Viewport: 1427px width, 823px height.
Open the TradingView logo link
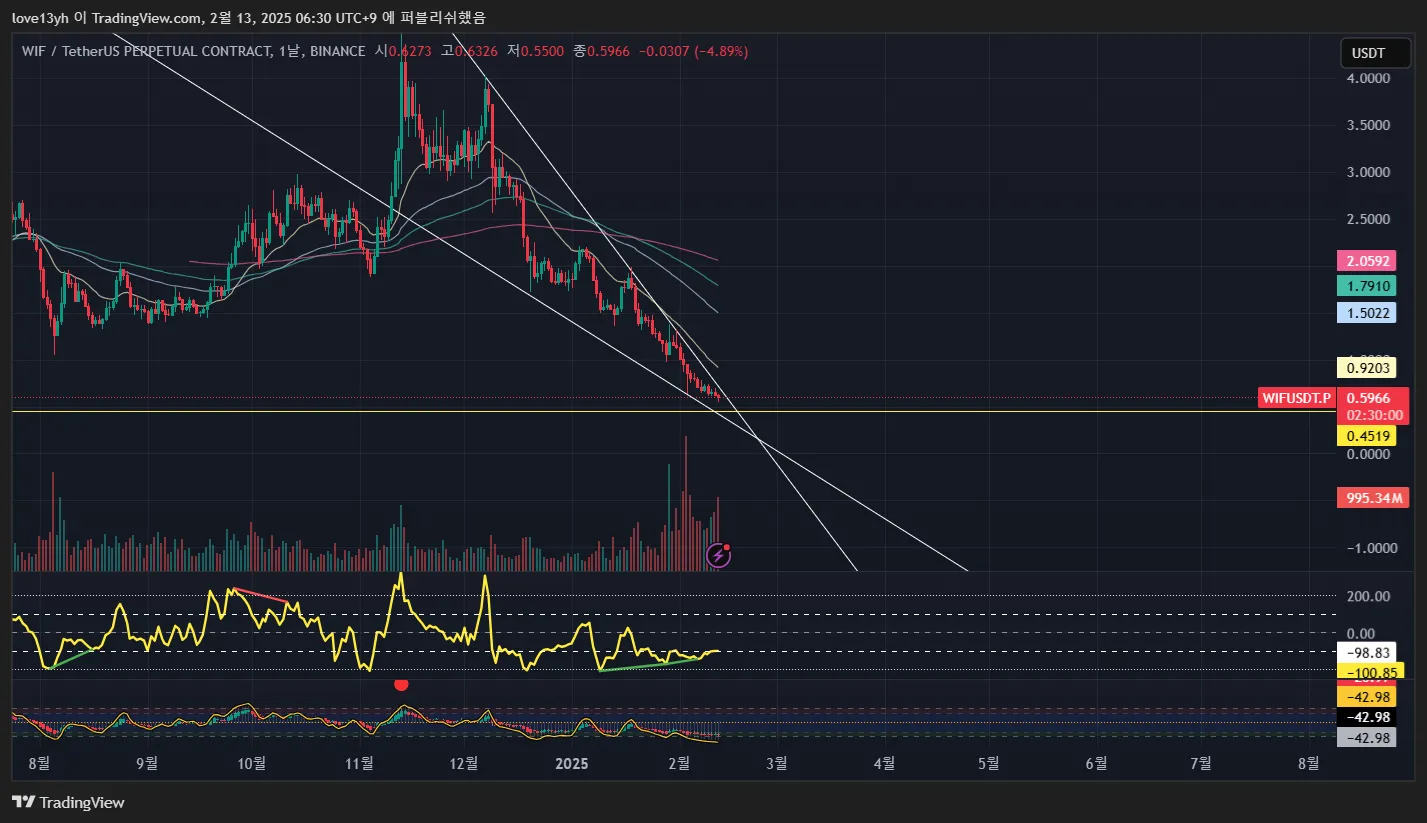[x=68, y=802]
